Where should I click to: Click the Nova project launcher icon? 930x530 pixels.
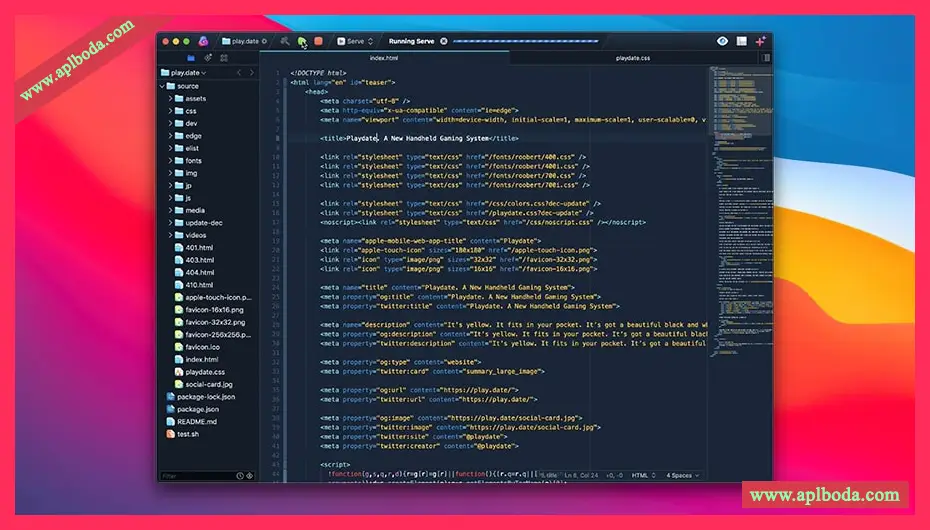[x=203, y=41]
